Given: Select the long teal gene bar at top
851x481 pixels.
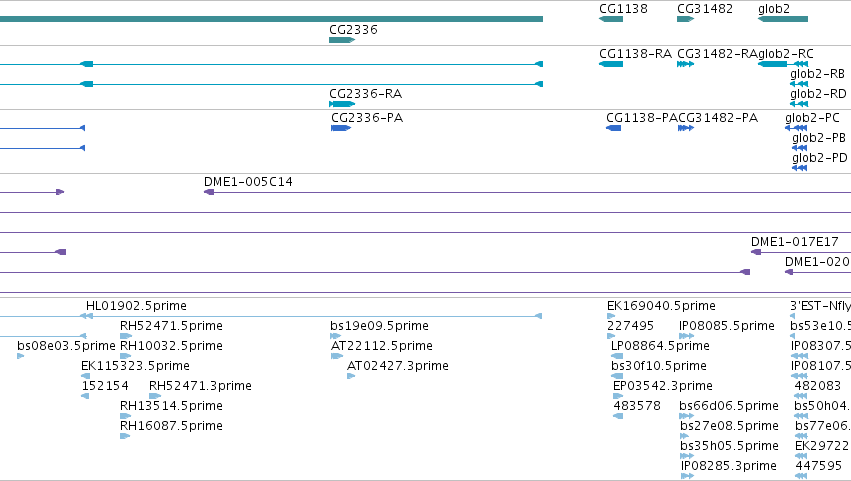Looking at the screenshot, I should click(271, 19).
